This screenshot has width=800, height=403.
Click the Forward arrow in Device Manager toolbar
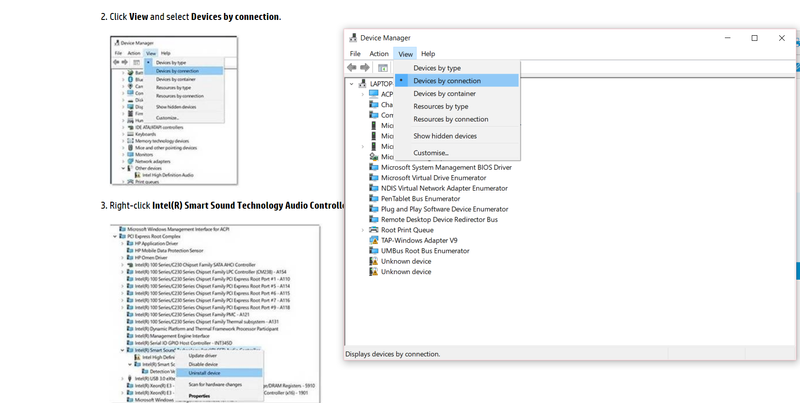(365, 67)
